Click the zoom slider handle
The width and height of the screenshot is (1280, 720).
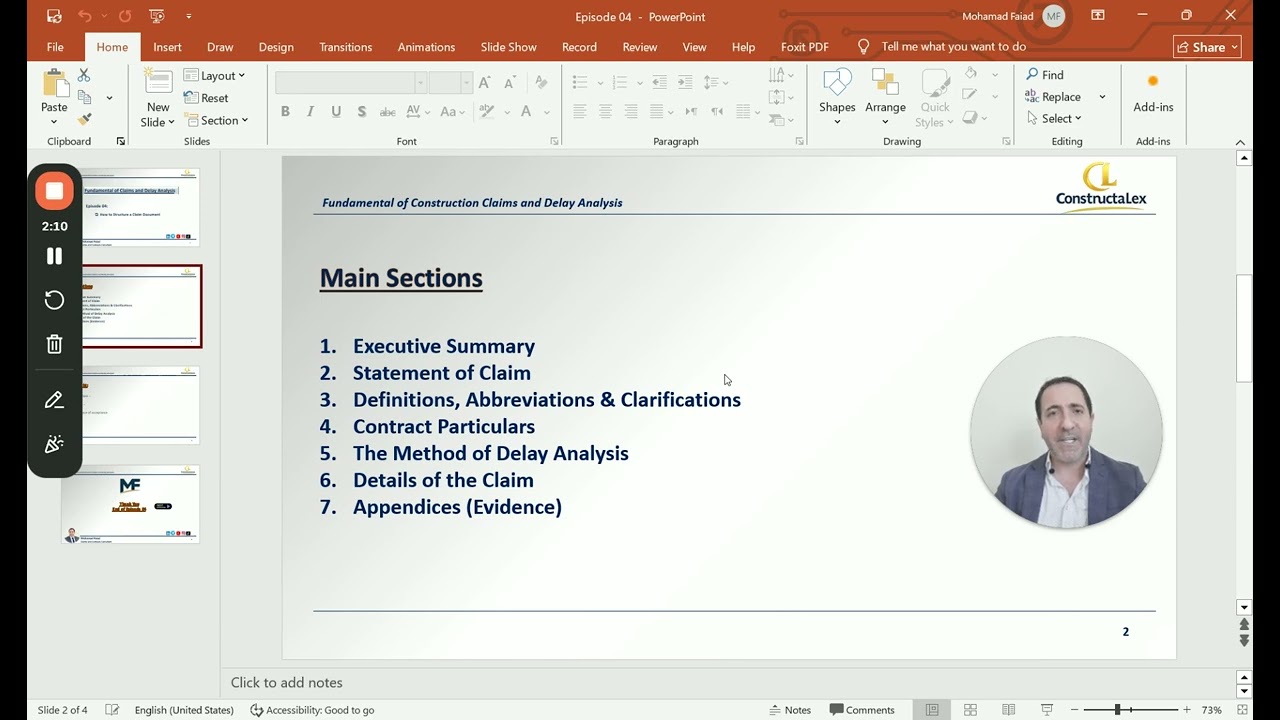coord(1117,710)
